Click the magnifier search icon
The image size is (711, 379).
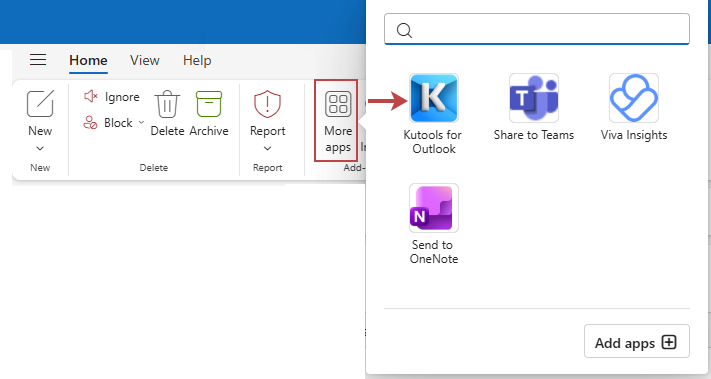pos(404,30)
